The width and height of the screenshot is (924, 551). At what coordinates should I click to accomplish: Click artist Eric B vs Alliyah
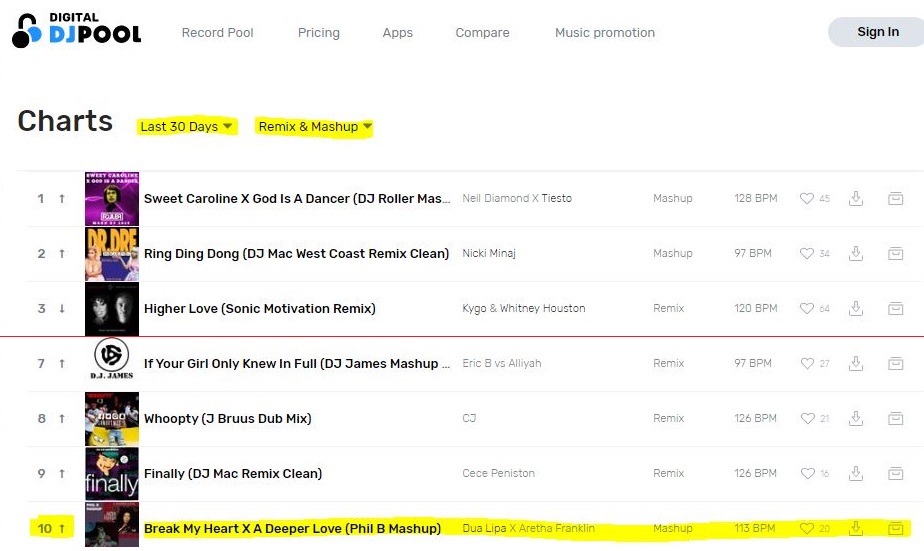tap(501, 364)
